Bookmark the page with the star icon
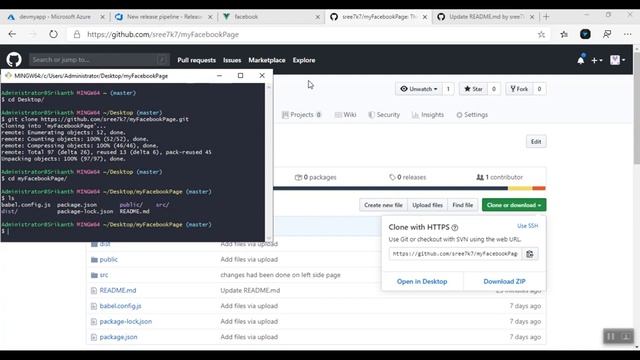Screen dimensions: 640x360 pos(541,35)
